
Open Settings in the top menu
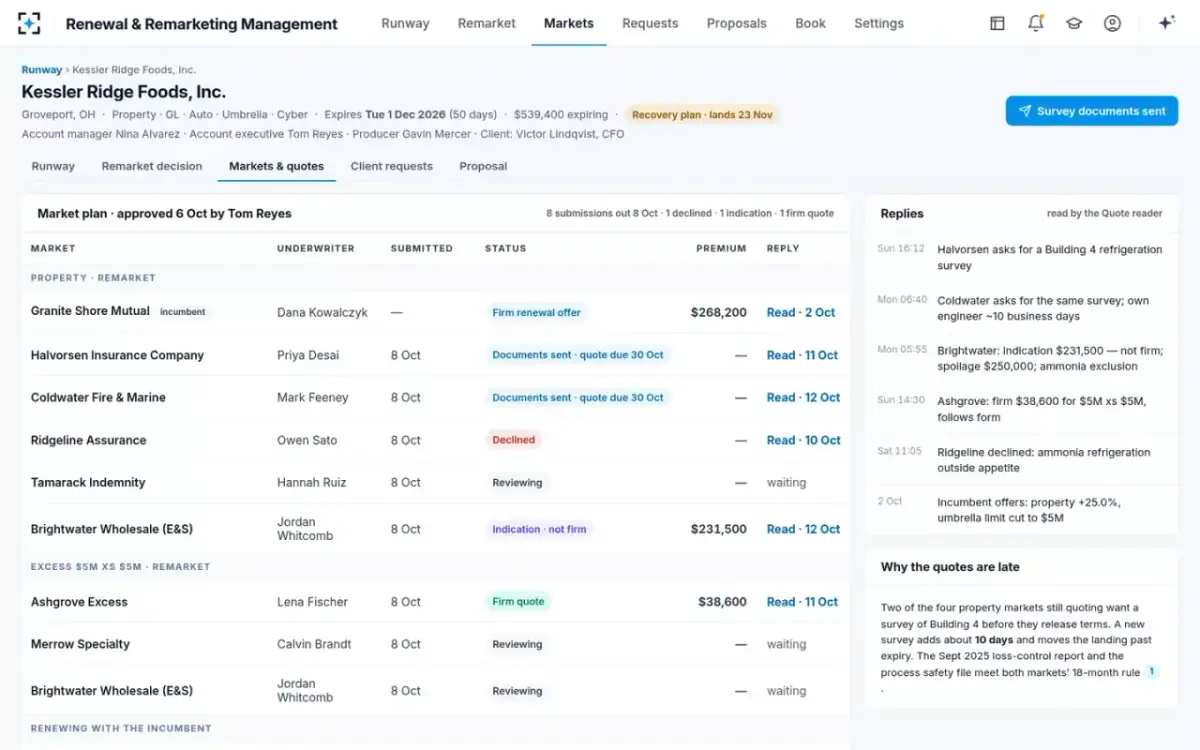[879, 23]
